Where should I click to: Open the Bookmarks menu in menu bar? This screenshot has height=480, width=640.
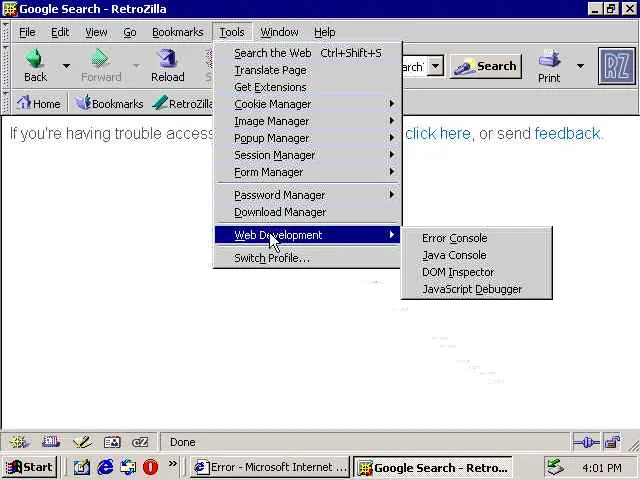(178, 32)
